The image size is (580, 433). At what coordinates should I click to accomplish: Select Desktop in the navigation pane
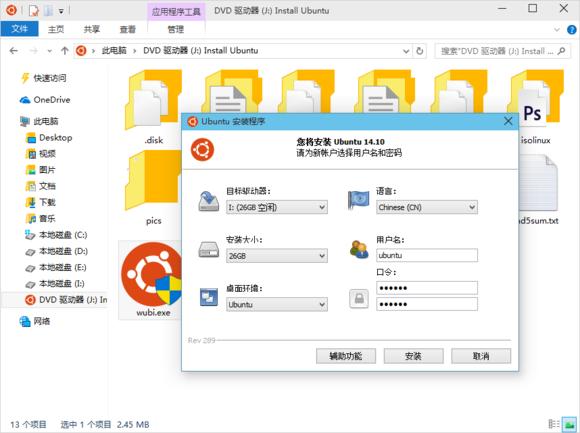pyautogui.click(x=55, y=138)
